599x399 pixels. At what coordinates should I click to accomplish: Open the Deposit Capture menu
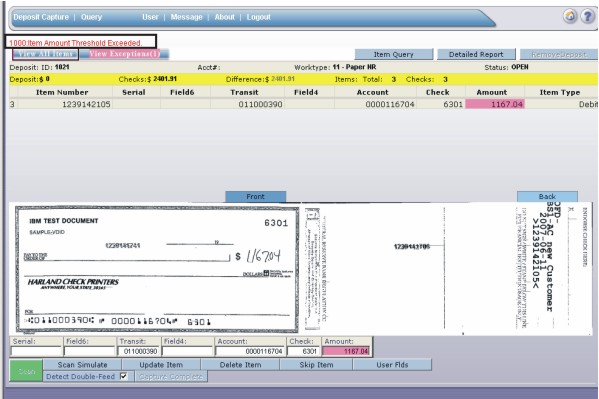coord(41,17)
